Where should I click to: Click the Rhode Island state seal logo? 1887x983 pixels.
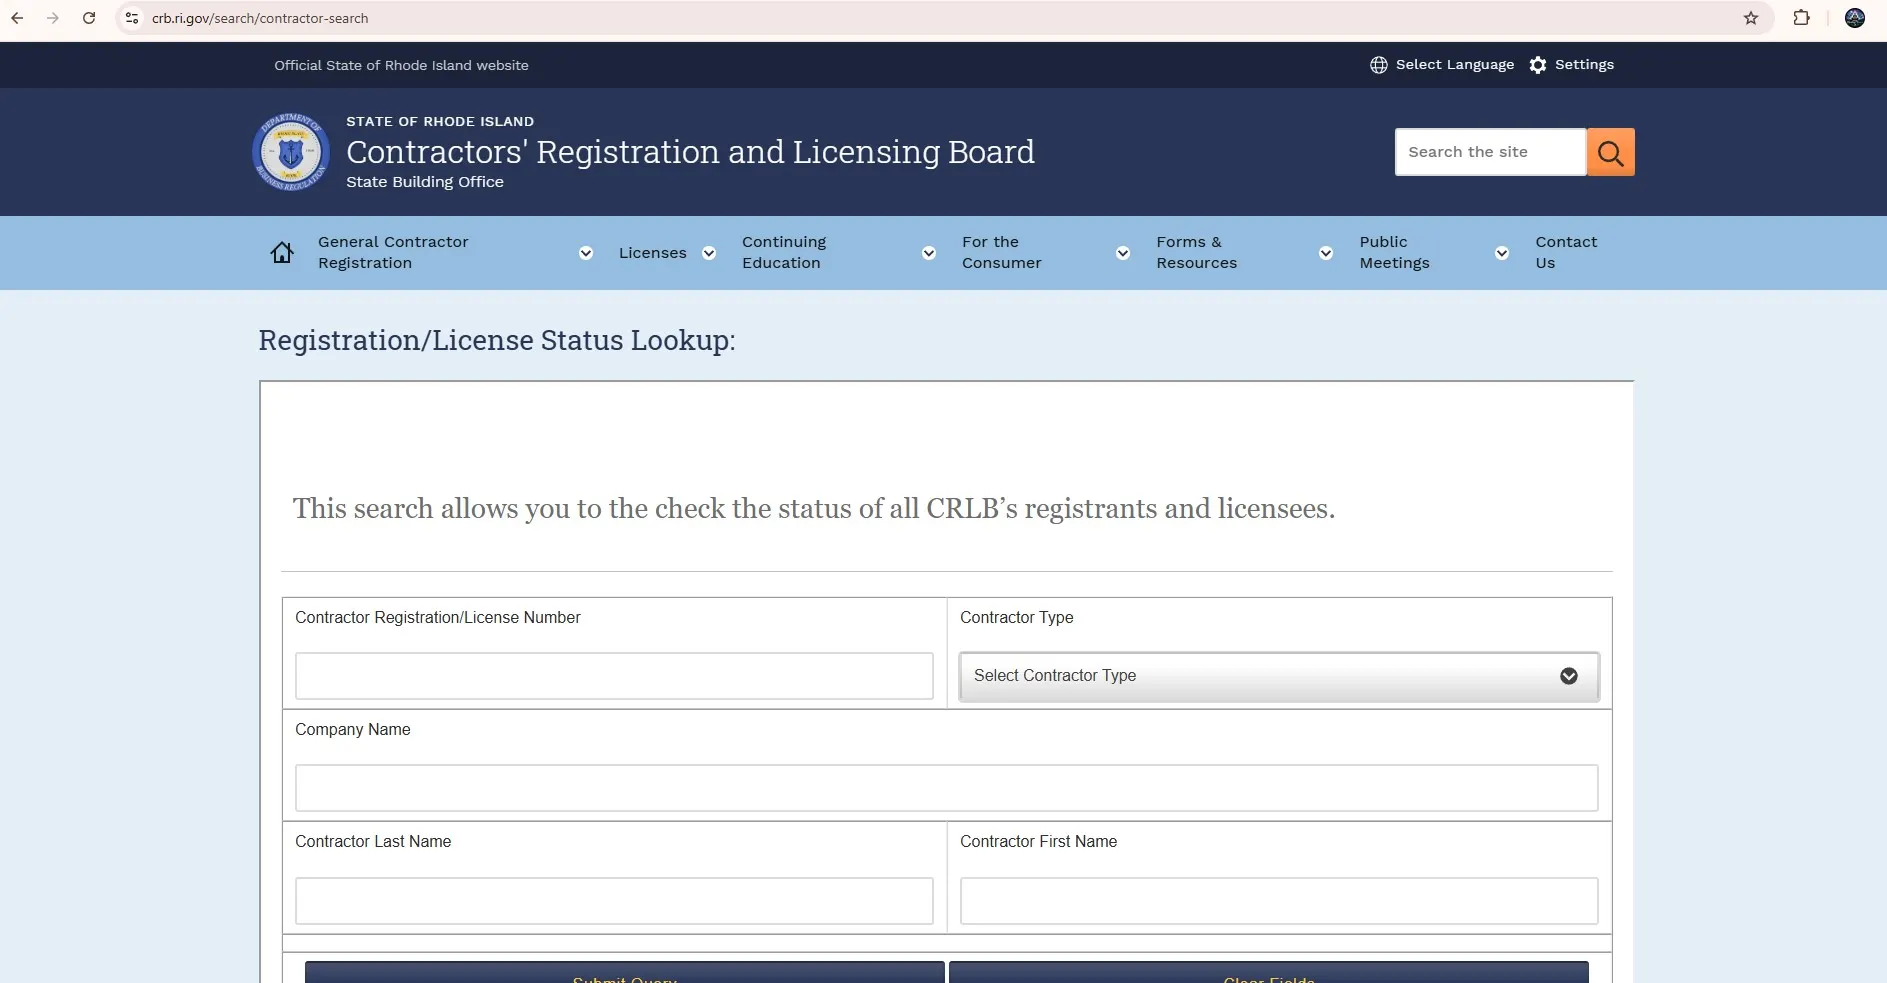[291, 152]
